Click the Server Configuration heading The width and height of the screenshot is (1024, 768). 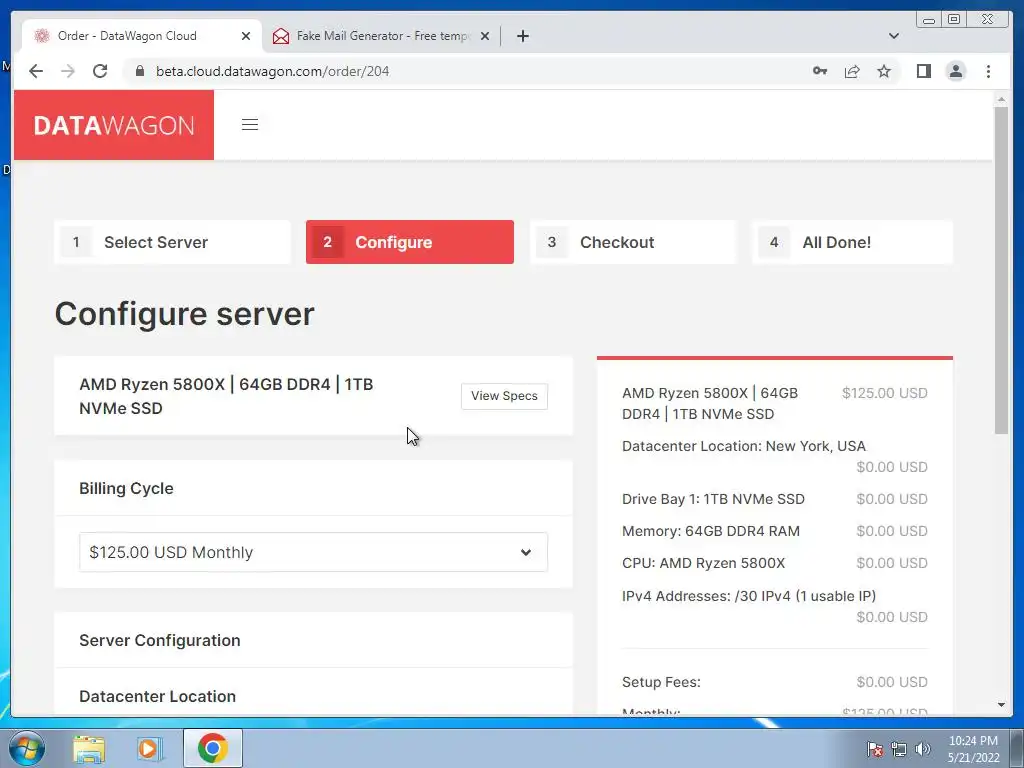click(160, 641)
